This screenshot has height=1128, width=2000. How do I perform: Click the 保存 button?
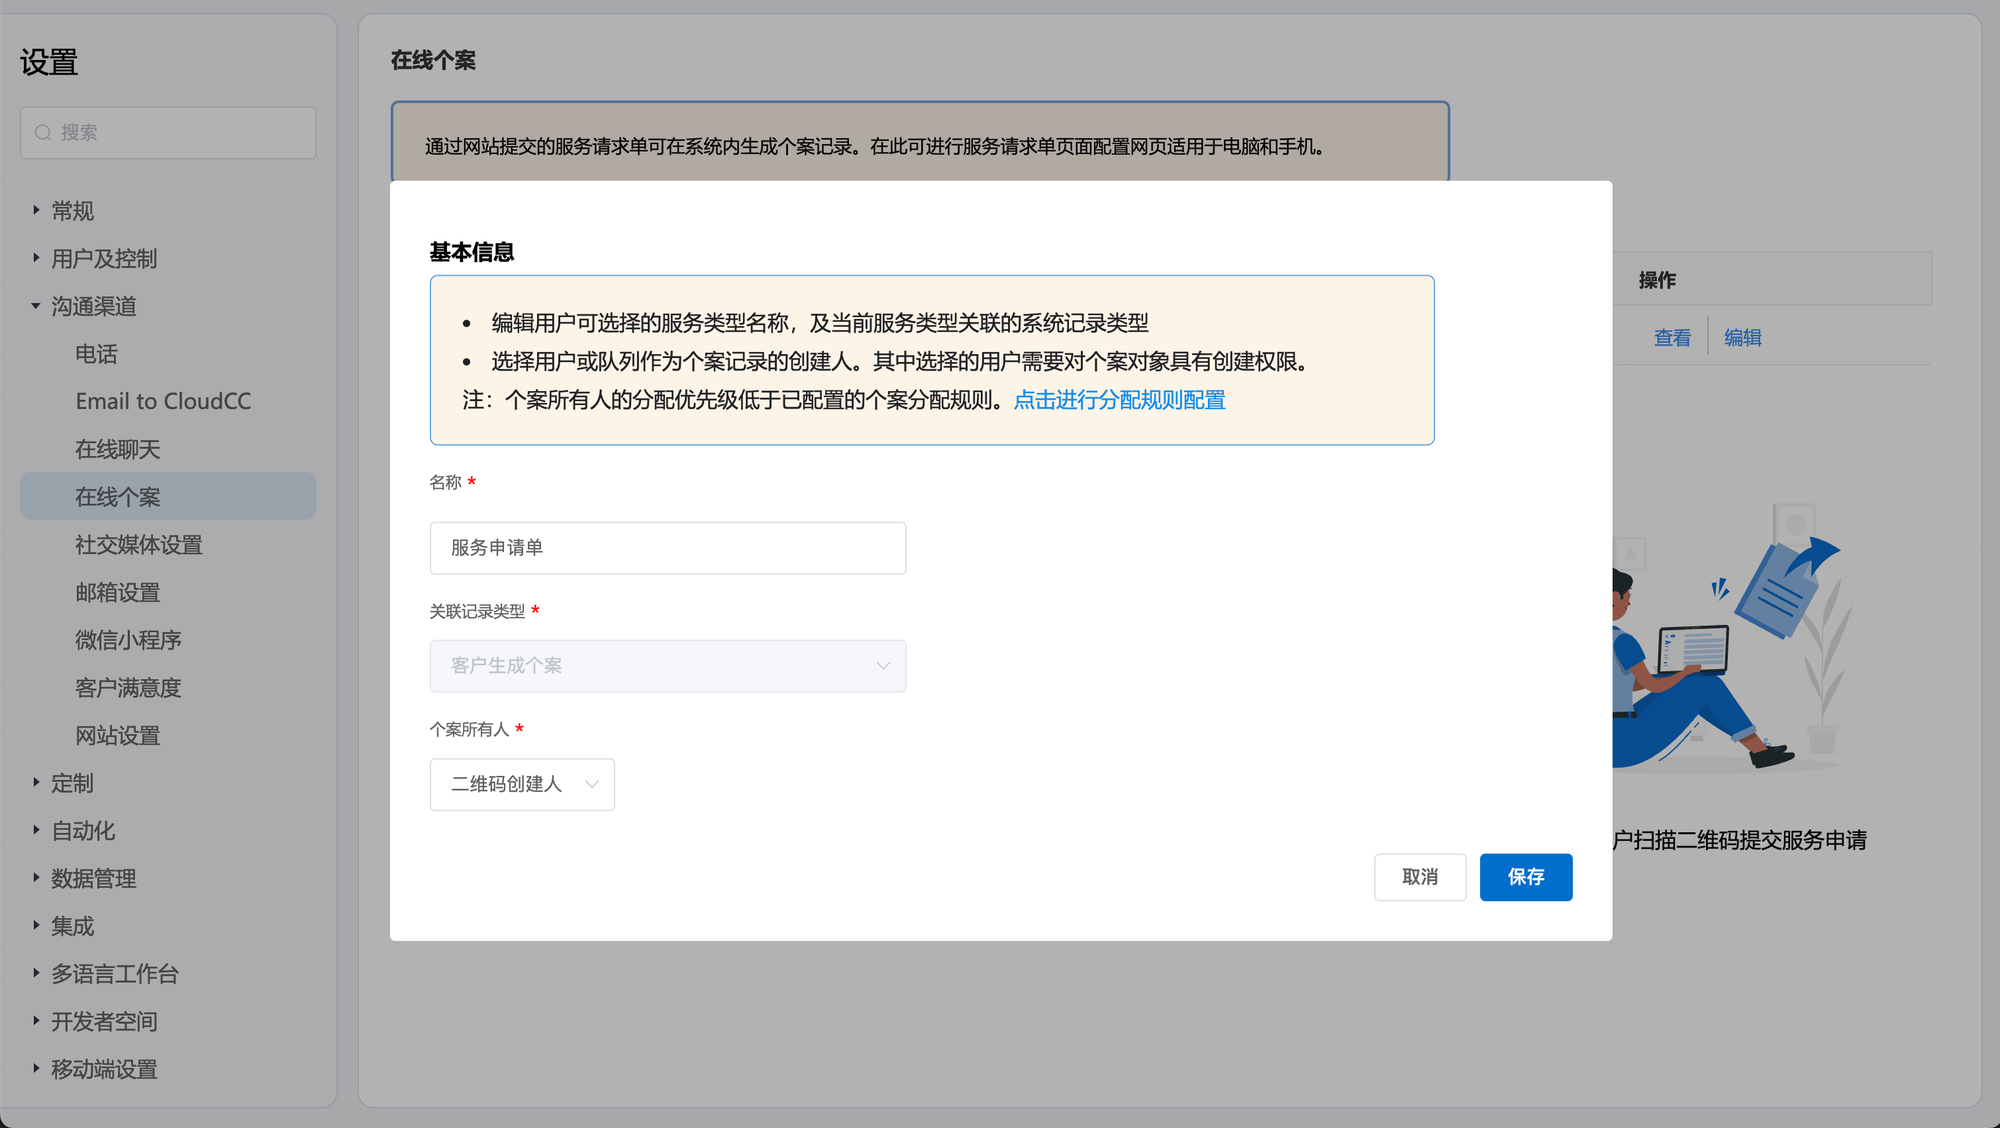click(1525, 877)
